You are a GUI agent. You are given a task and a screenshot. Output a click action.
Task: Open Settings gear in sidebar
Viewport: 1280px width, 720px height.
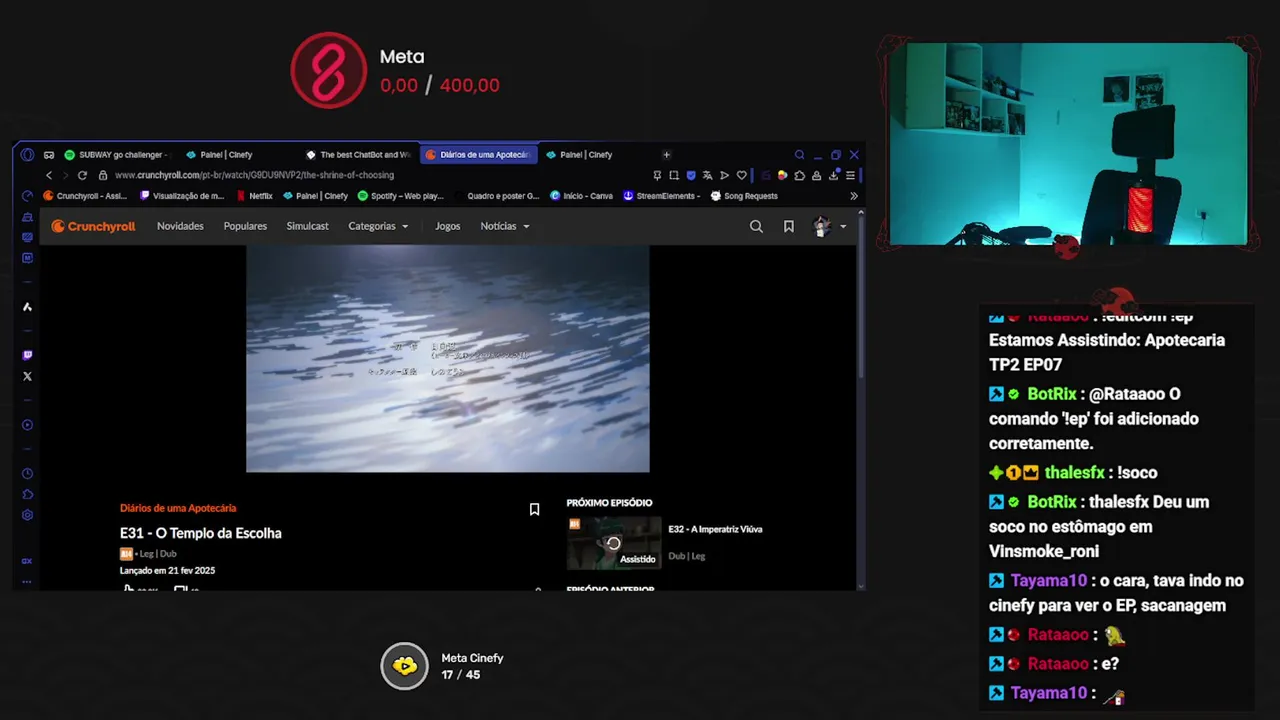pyautogui.click(x=27, y=515)
